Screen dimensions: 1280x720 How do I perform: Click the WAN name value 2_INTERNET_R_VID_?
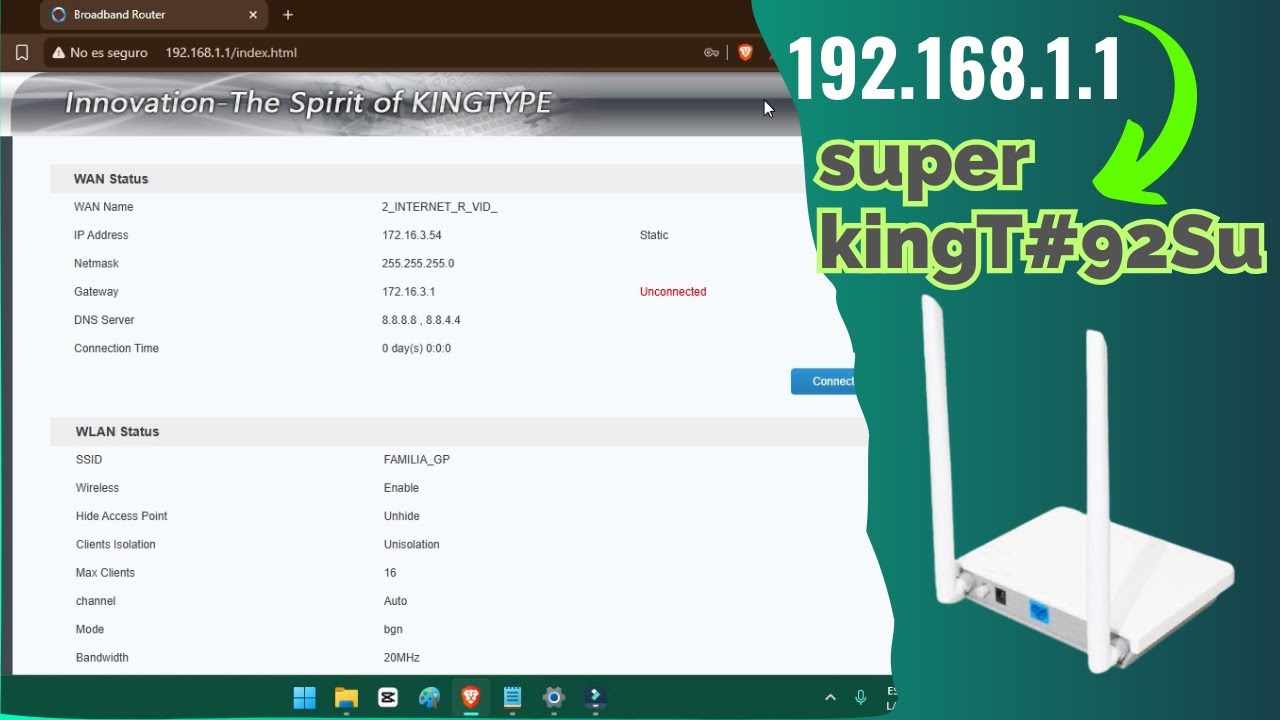(440, 207)
